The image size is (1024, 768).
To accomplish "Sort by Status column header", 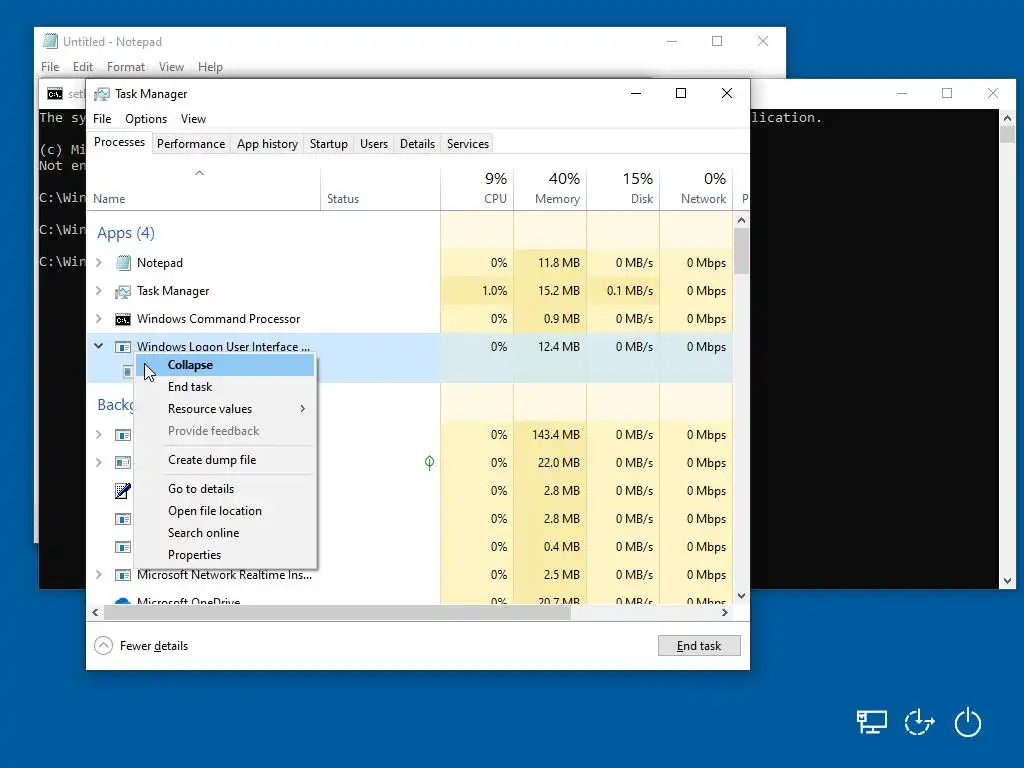I will pos(380,189).
